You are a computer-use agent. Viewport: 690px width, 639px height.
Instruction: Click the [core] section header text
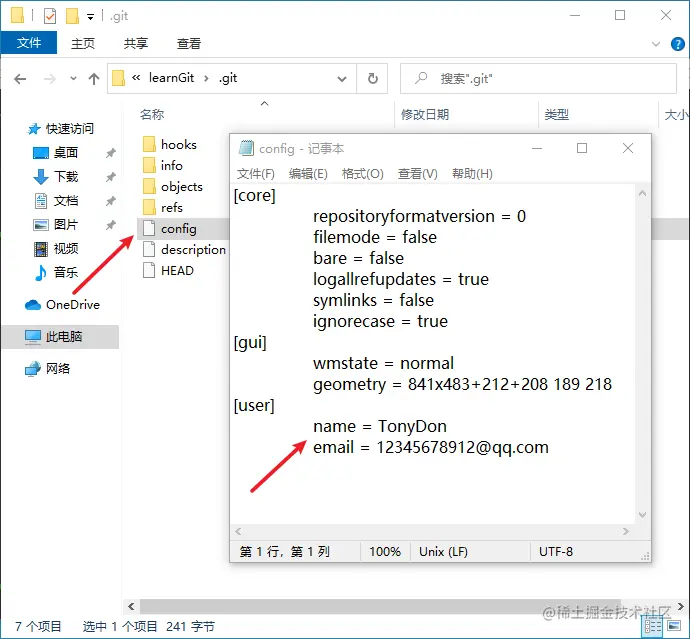click(x=254, y=195)
